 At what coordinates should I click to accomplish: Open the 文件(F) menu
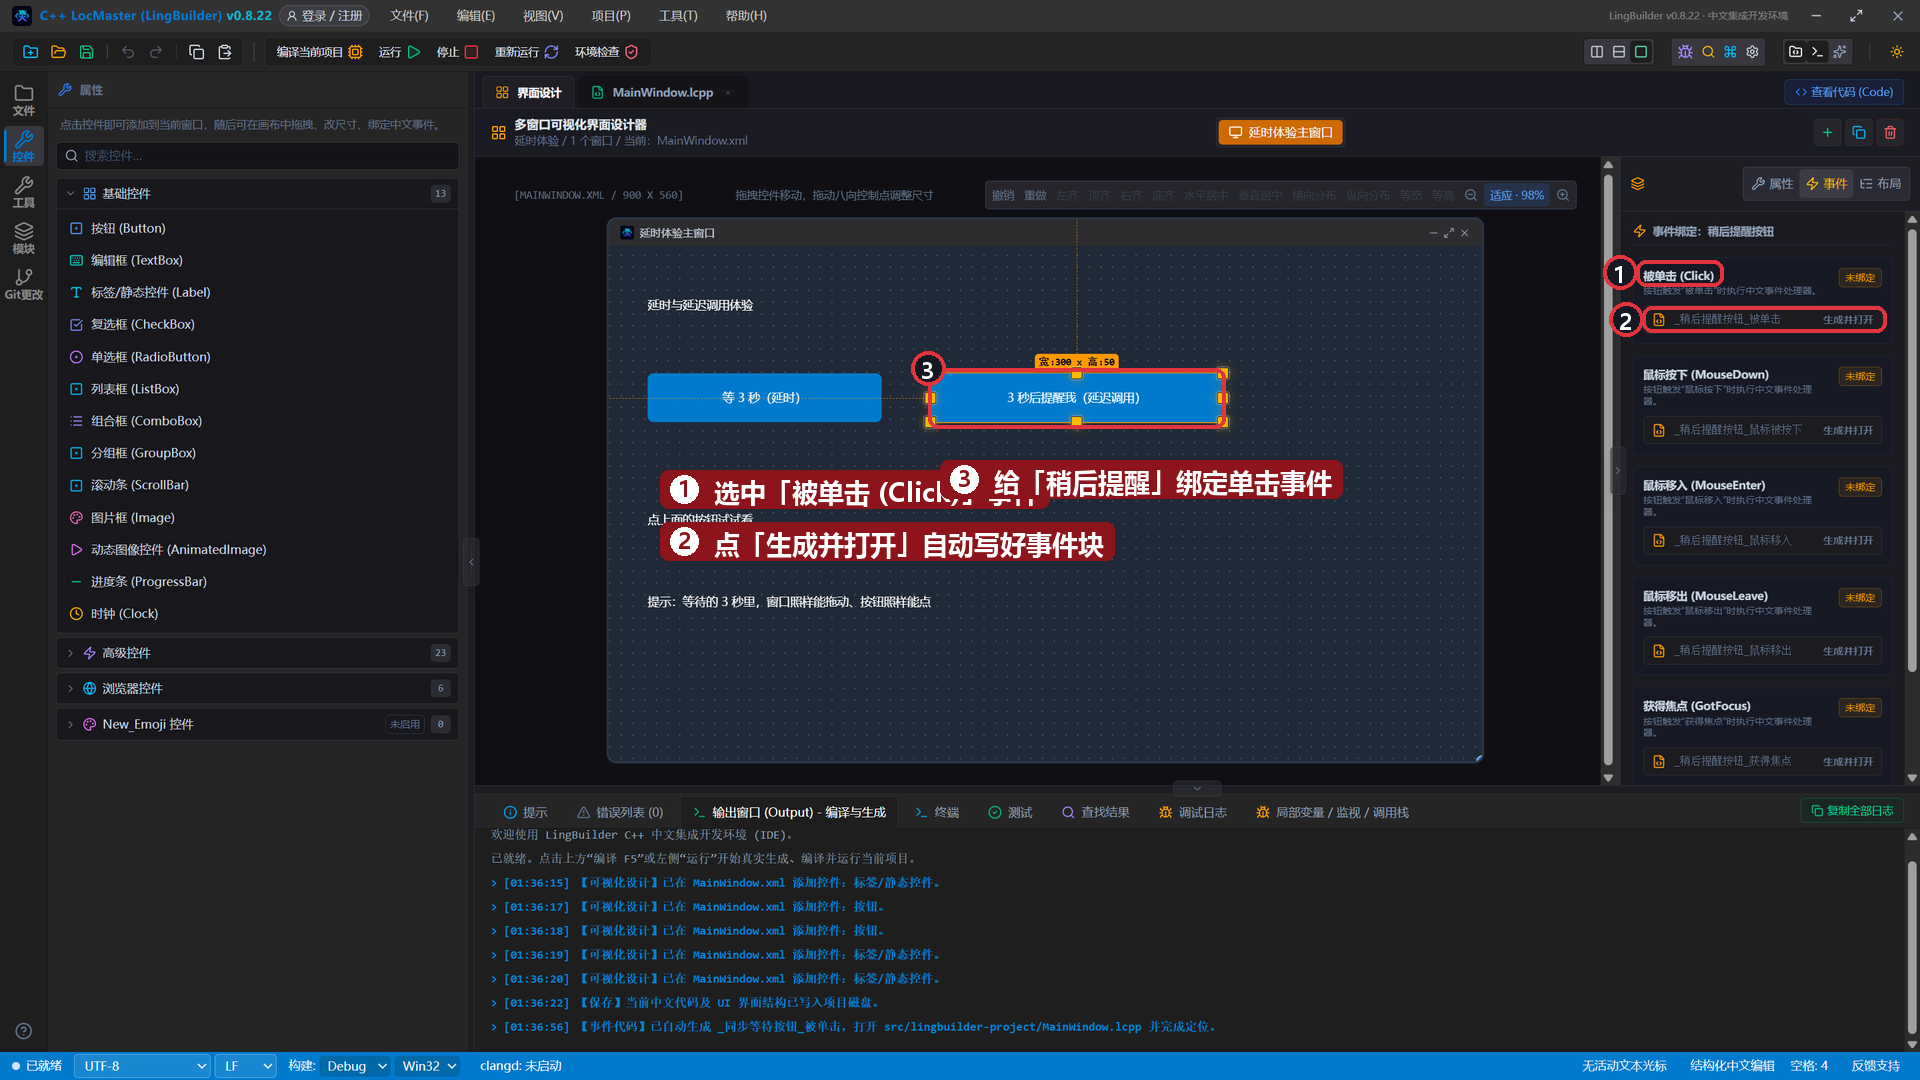pyautogui.click(x=409, y=16)
